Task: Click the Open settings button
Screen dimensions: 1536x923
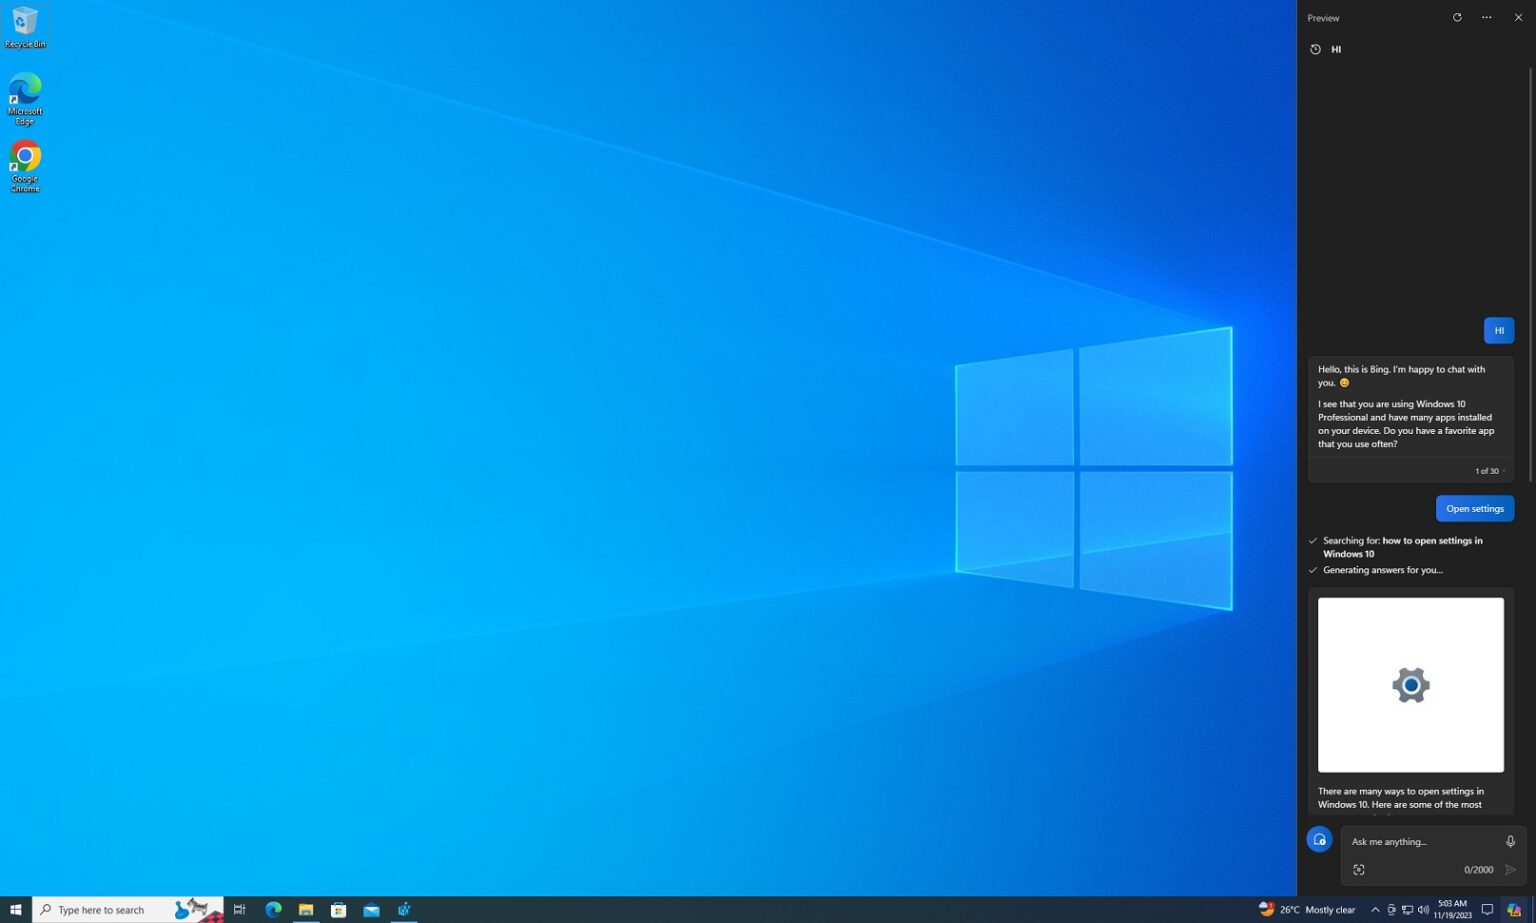Action: pyautogui.click(x=1474, y=508)
